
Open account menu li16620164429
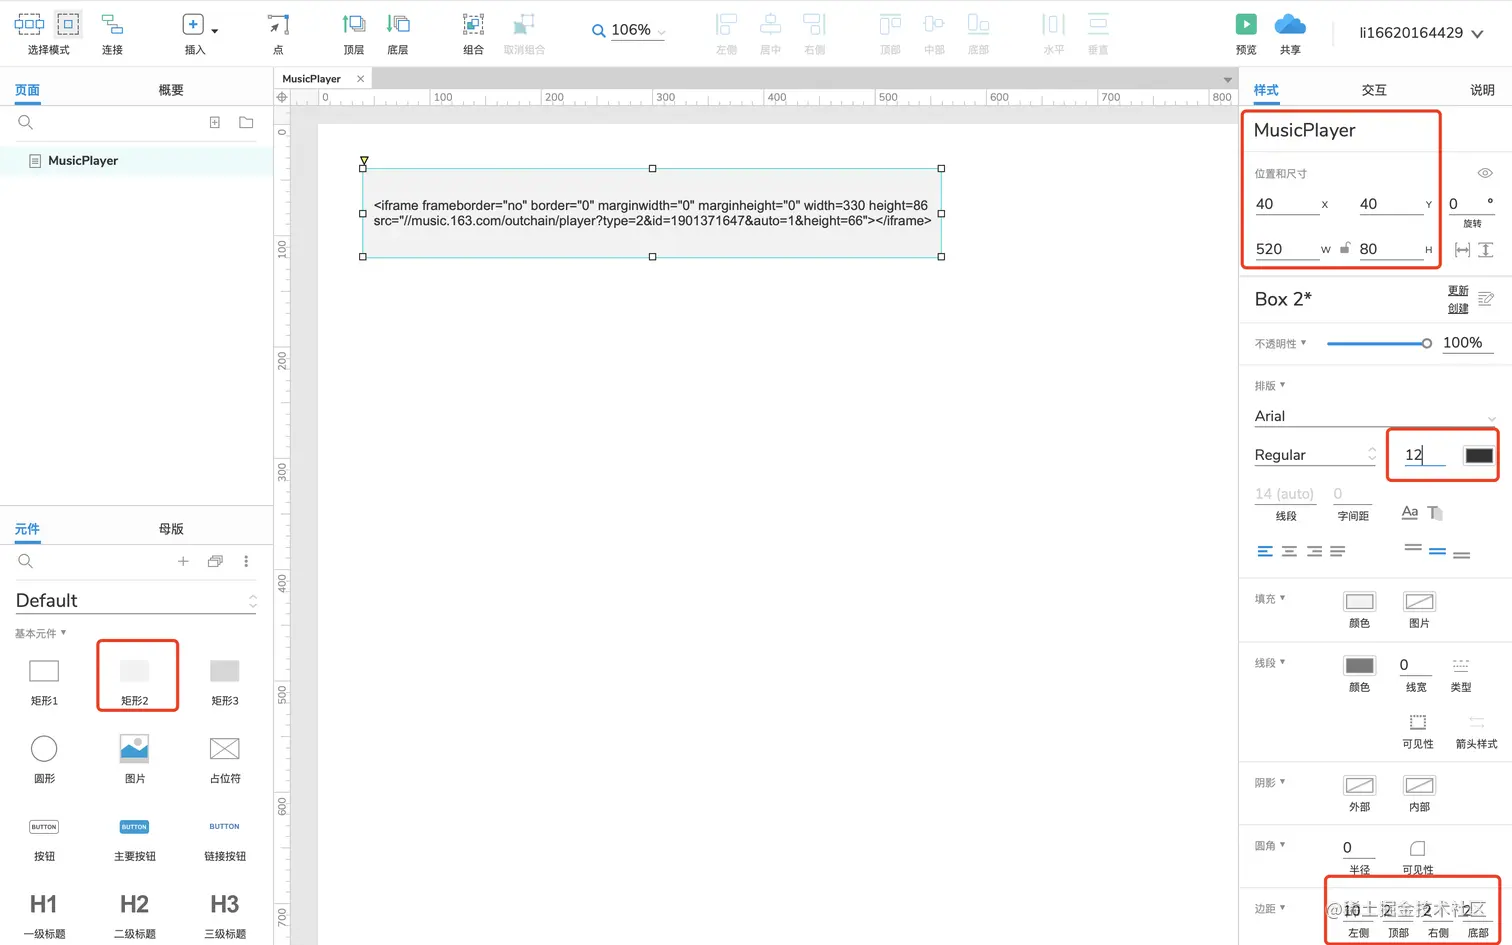[x=1420, y=33]
